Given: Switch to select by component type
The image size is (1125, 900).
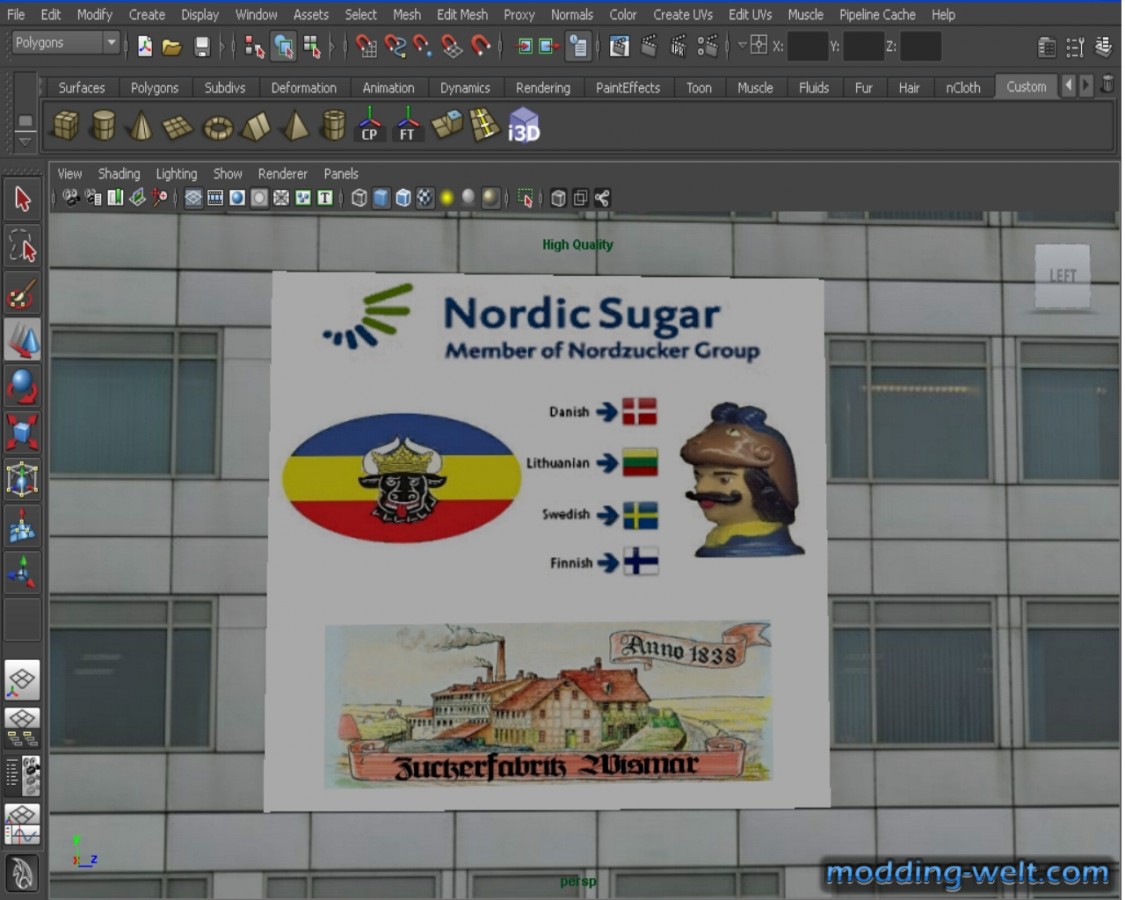Looking at the screenshot, I should (312, 47).
